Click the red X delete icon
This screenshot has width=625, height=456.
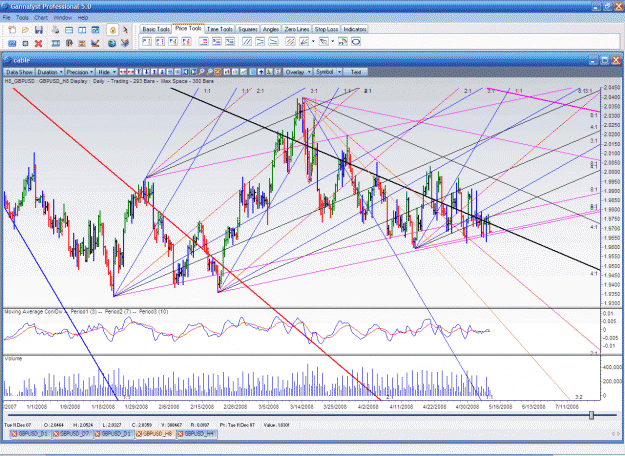38,43
